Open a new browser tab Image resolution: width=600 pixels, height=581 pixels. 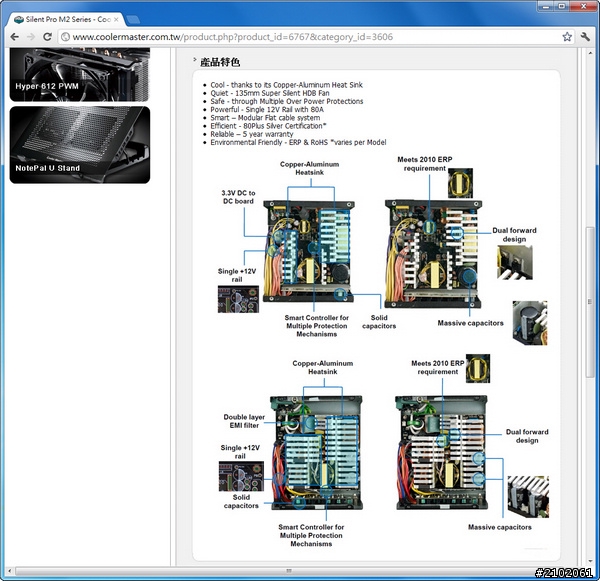click(133, 20)
